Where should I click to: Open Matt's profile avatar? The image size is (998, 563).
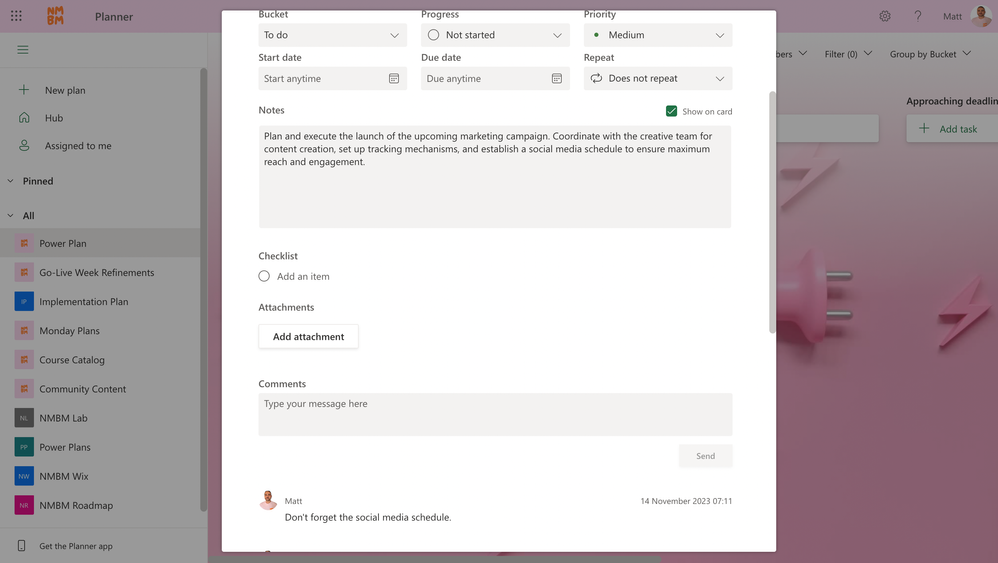point(981,15)
